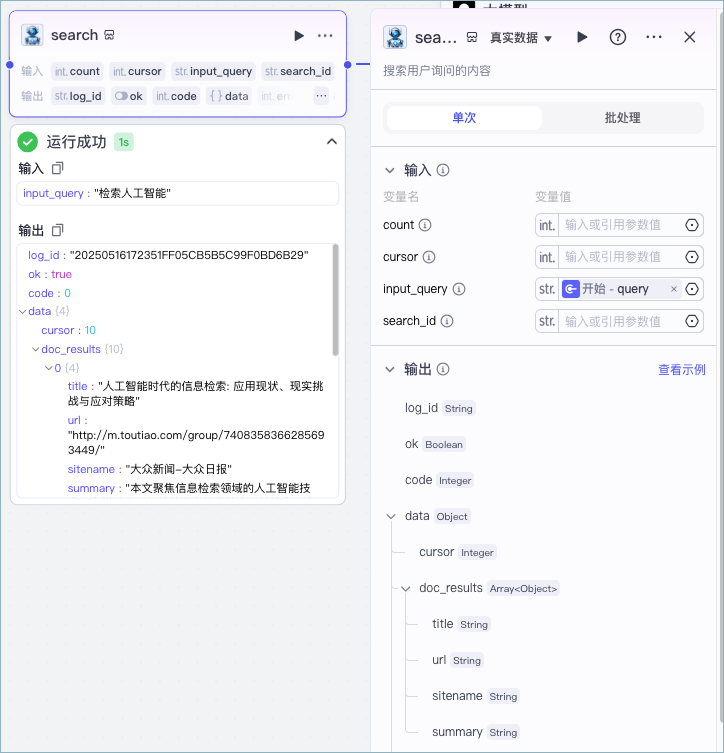The width and height of the screenshot is (724, 753).
Task: Remove the 开始 - query reference tag
Action: (x=674, y=289)
